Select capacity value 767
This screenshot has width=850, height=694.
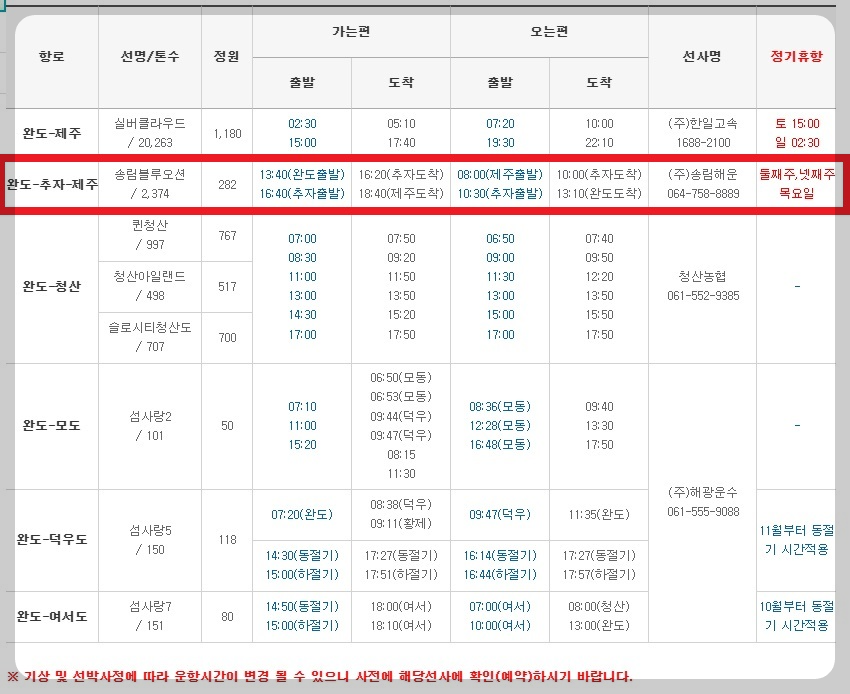[227, 235]
